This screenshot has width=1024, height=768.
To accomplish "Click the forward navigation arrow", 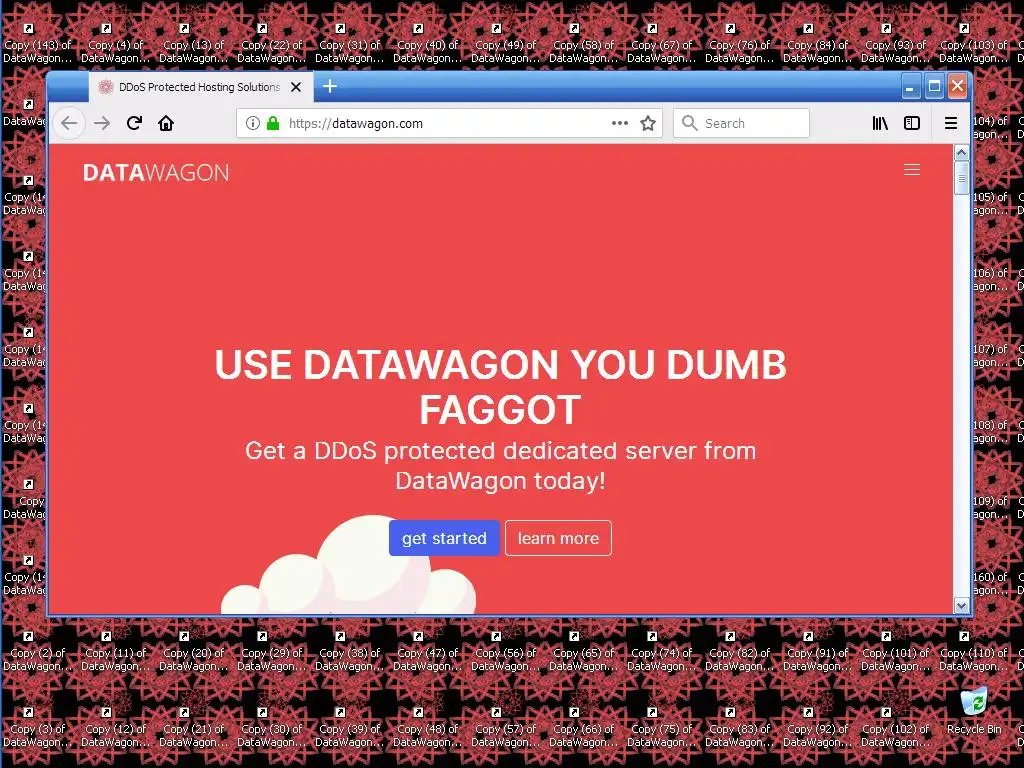I will click(102, 123).
